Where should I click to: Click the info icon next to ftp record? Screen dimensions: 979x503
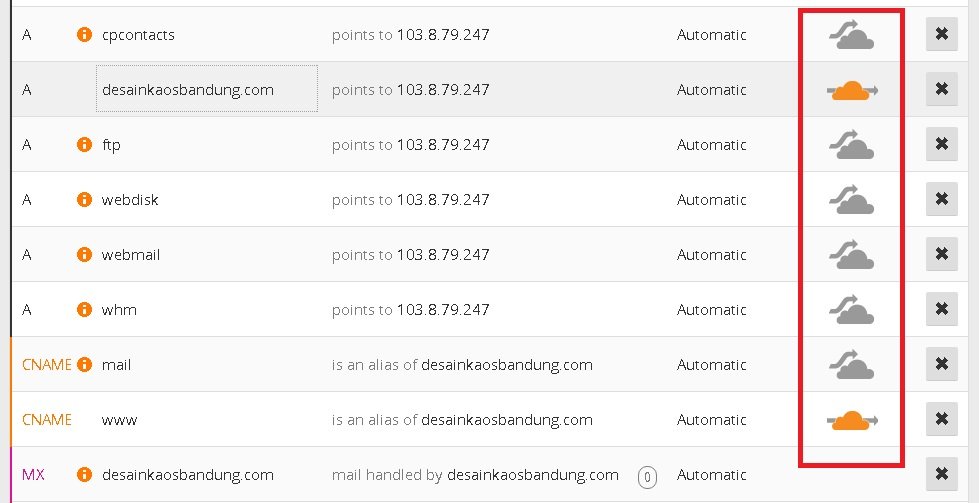(x=85, y=145)
